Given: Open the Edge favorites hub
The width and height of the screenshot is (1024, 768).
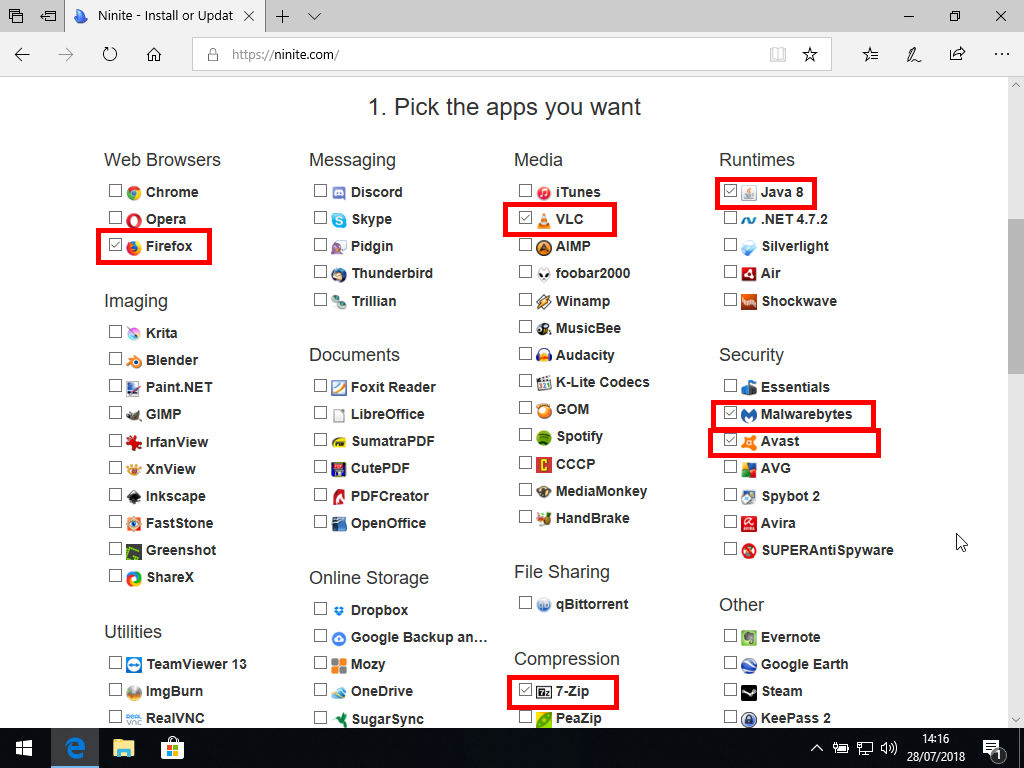Looking at the screenshot, I should tap(871, 54).
